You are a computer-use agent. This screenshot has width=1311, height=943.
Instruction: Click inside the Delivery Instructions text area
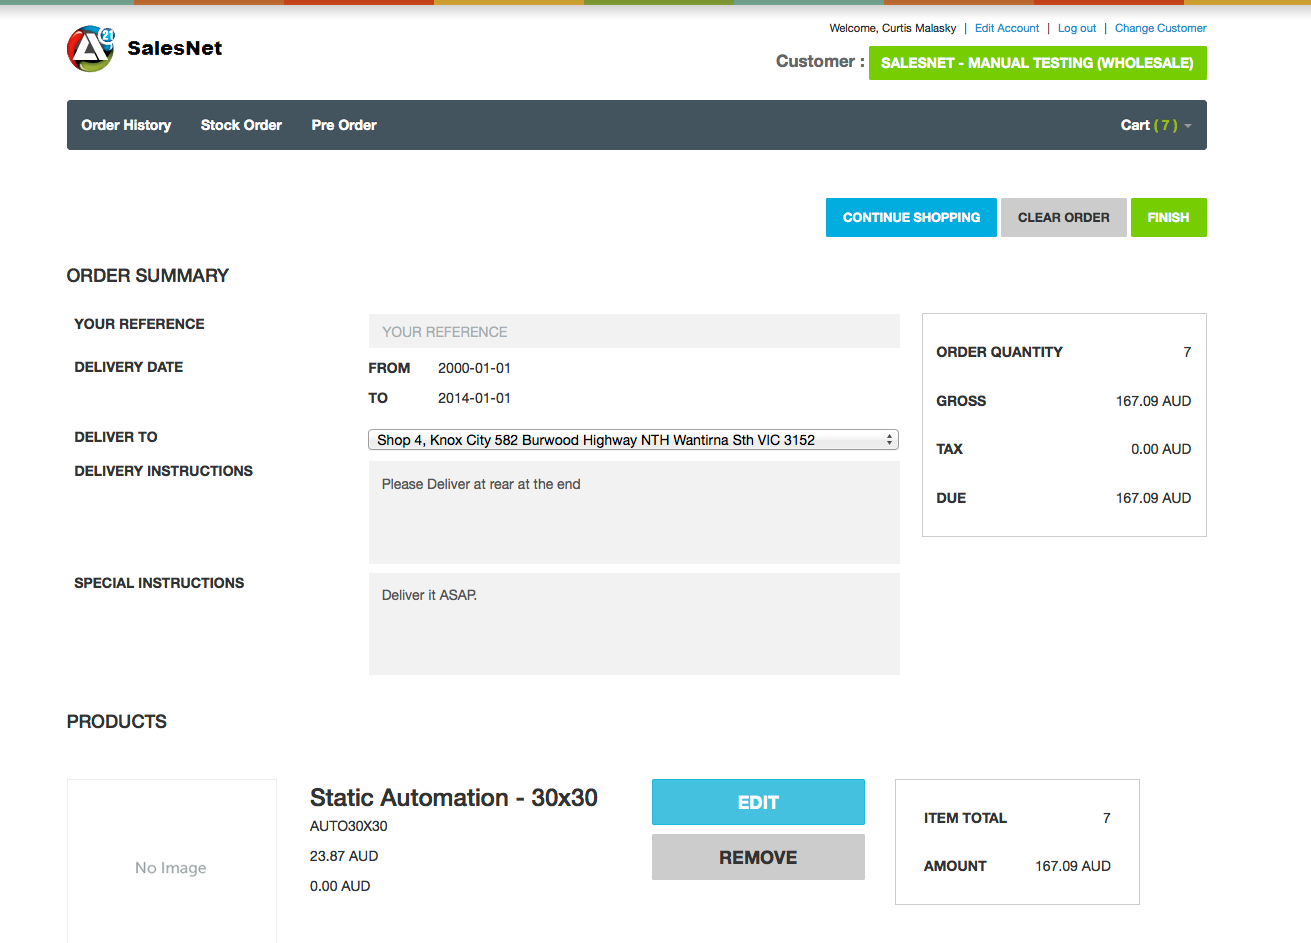(x=634, y=512)
